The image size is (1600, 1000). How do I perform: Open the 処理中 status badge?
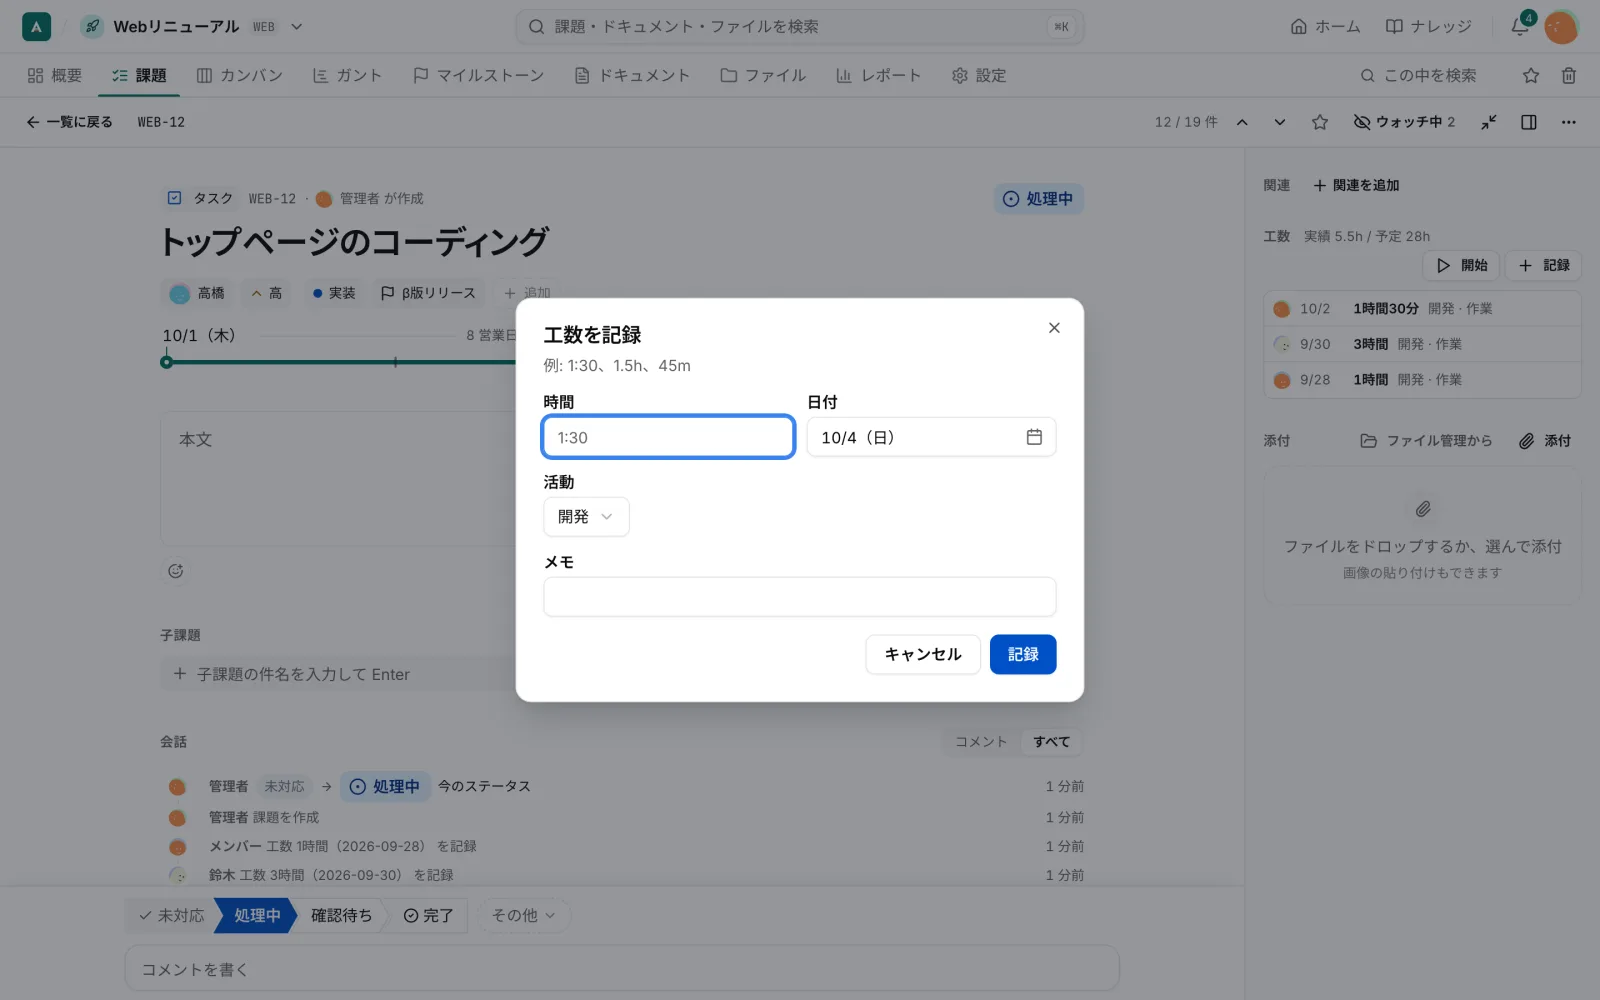(1038, 199)
